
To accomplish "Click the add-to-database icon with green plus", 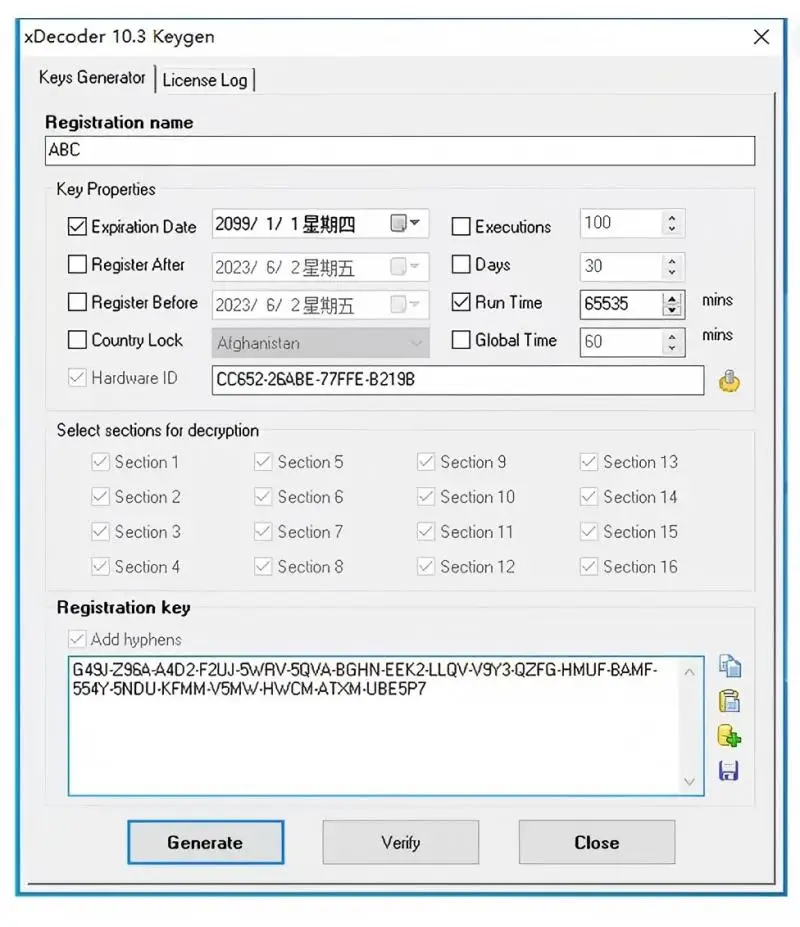I will [x=730, y=737].
